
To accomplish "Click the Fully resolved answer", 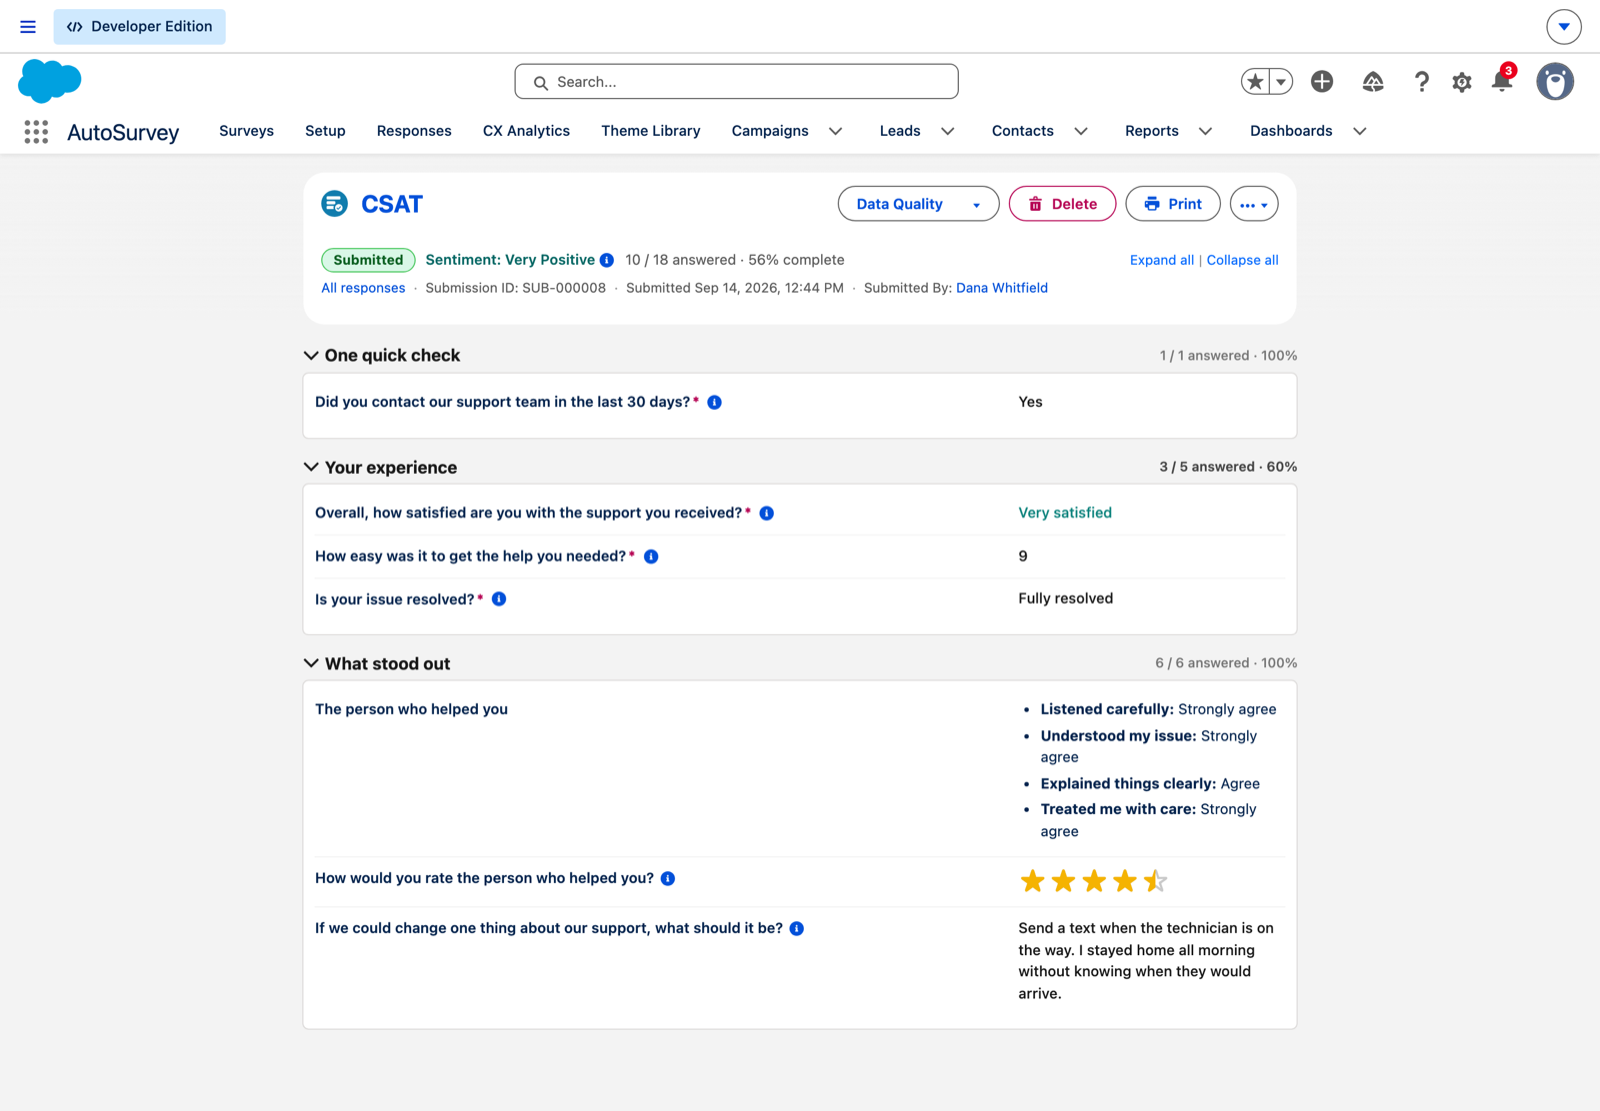I will point(1066,599).
